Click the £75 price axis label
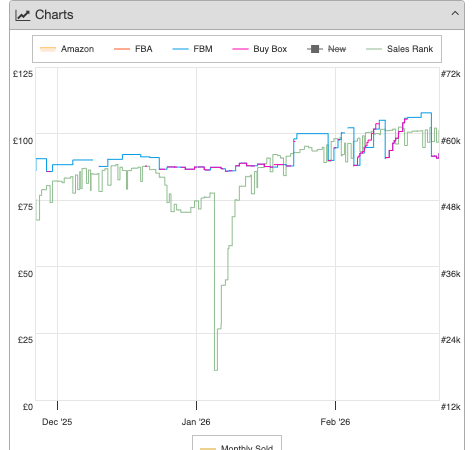This screenshot has height=450, width=474. click(25, 207)
